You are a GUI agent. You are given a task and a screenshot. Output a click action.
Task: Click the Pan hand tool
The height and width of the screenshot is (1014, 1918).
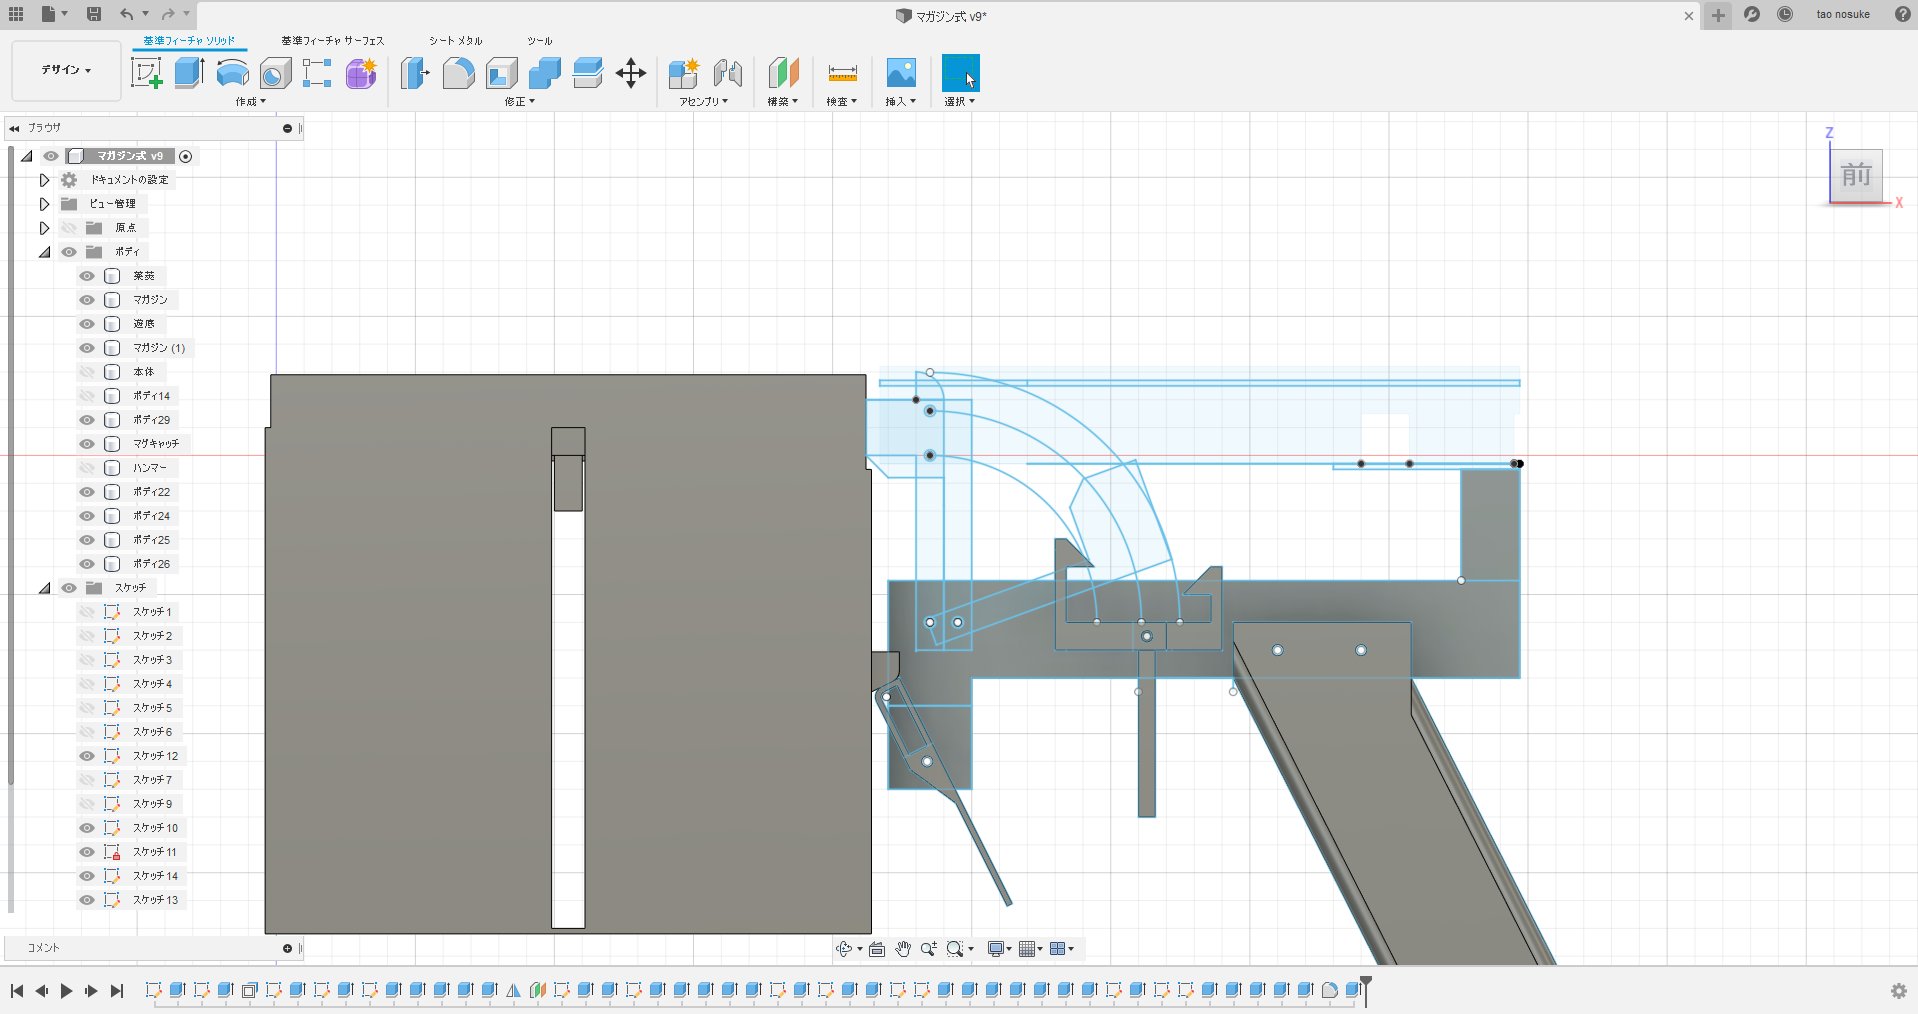pos(903,949)
